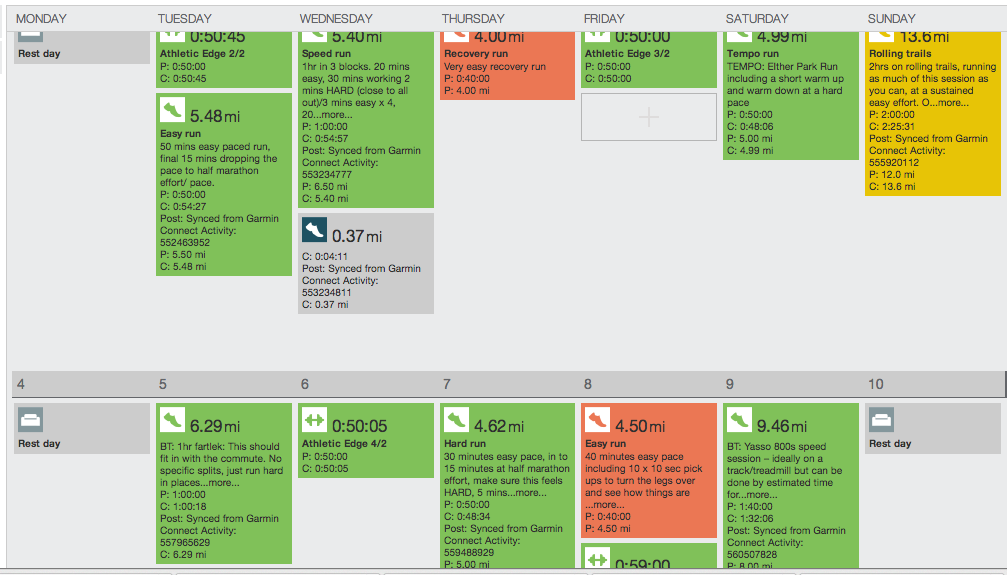Click the dark shoe icon on the 0.37 mi activity

pyautogui.click(x=315, y=230)
